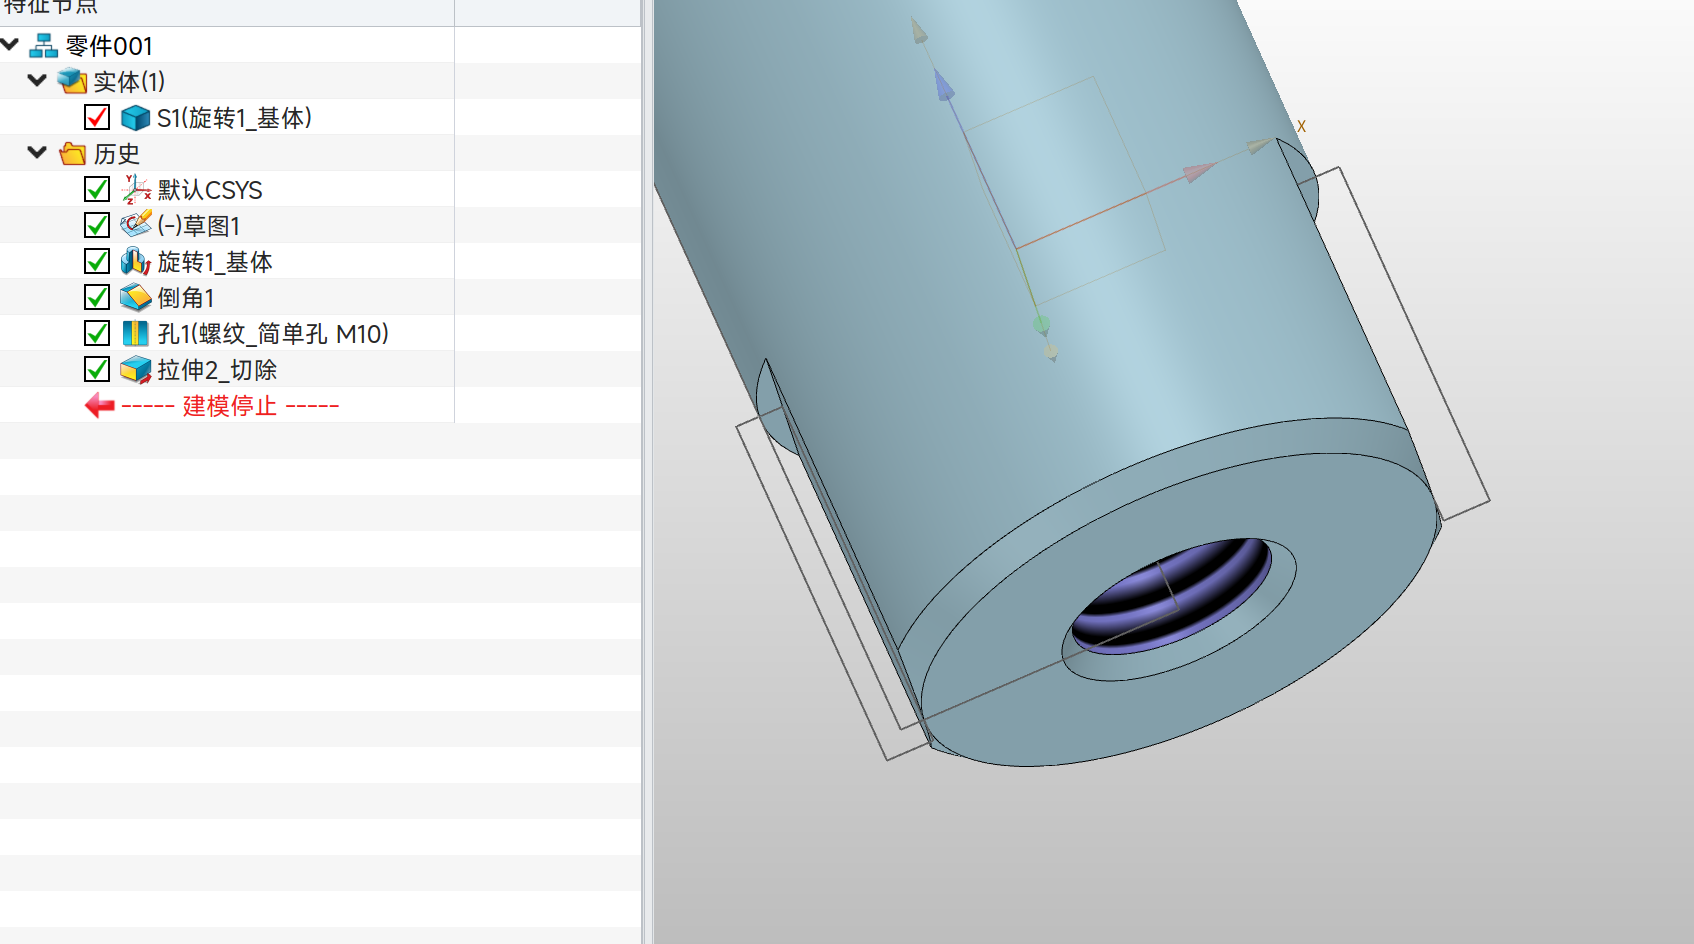Collapse the 实体(1) node
Screen dimensions: 1694x944
(38, 81)
